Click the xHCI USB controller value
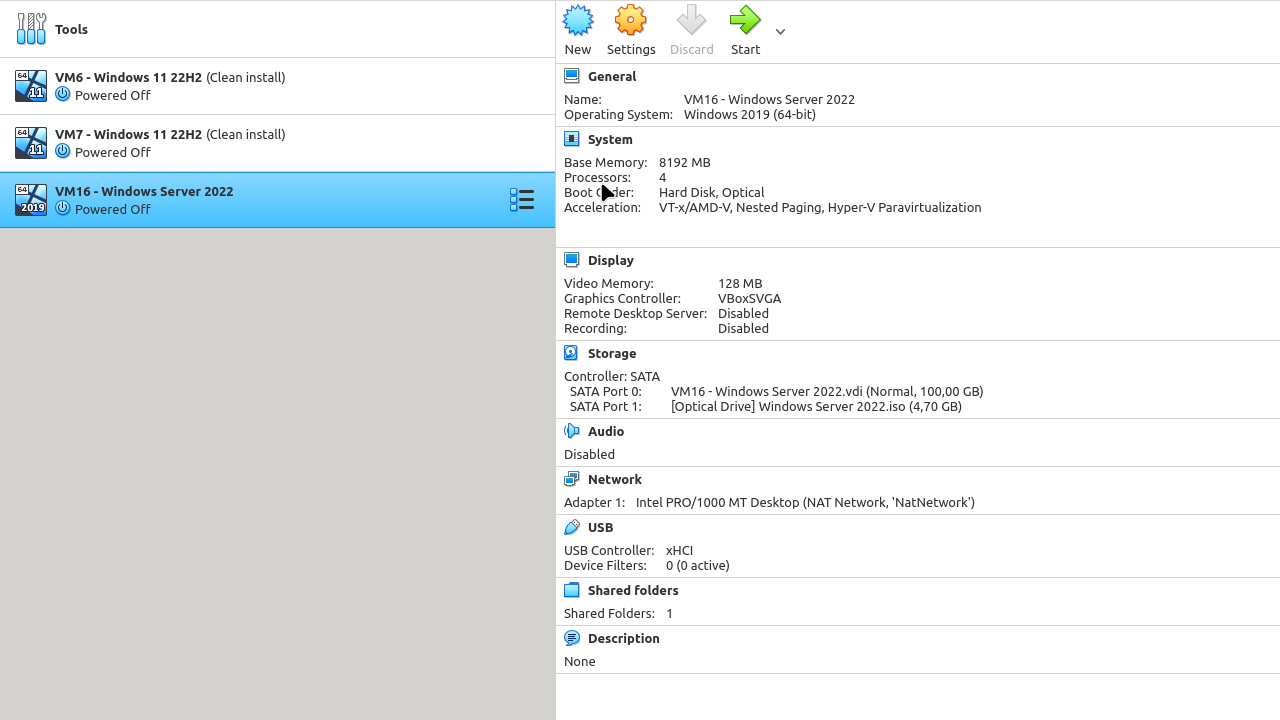Screen dimensions: 1280x720 tap(680, 550)
